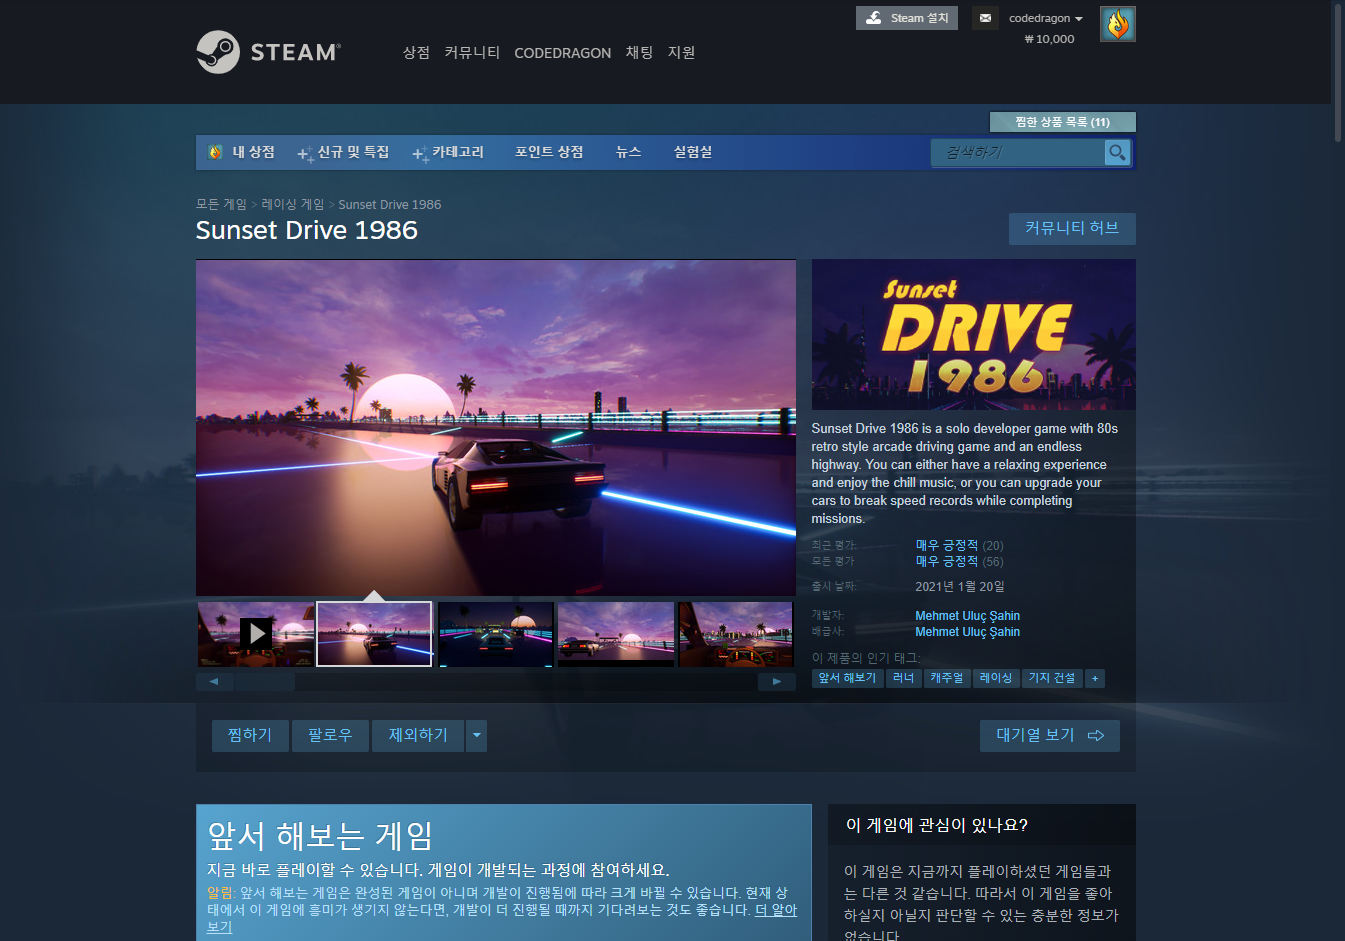
Task: Expand the codedragon account dropdown
Action: (x=1046, y=18)
